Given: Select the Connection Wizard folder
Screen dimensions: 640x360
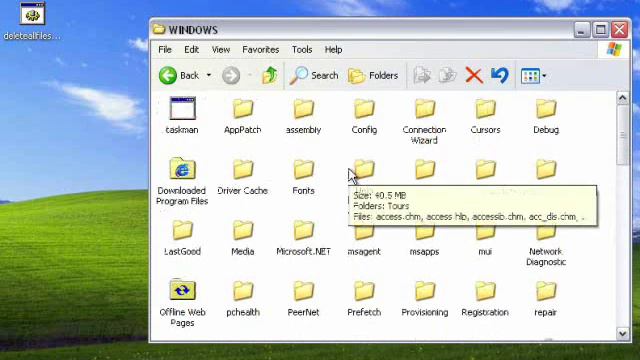Looking at the screenshot, I should coord(424,122).
